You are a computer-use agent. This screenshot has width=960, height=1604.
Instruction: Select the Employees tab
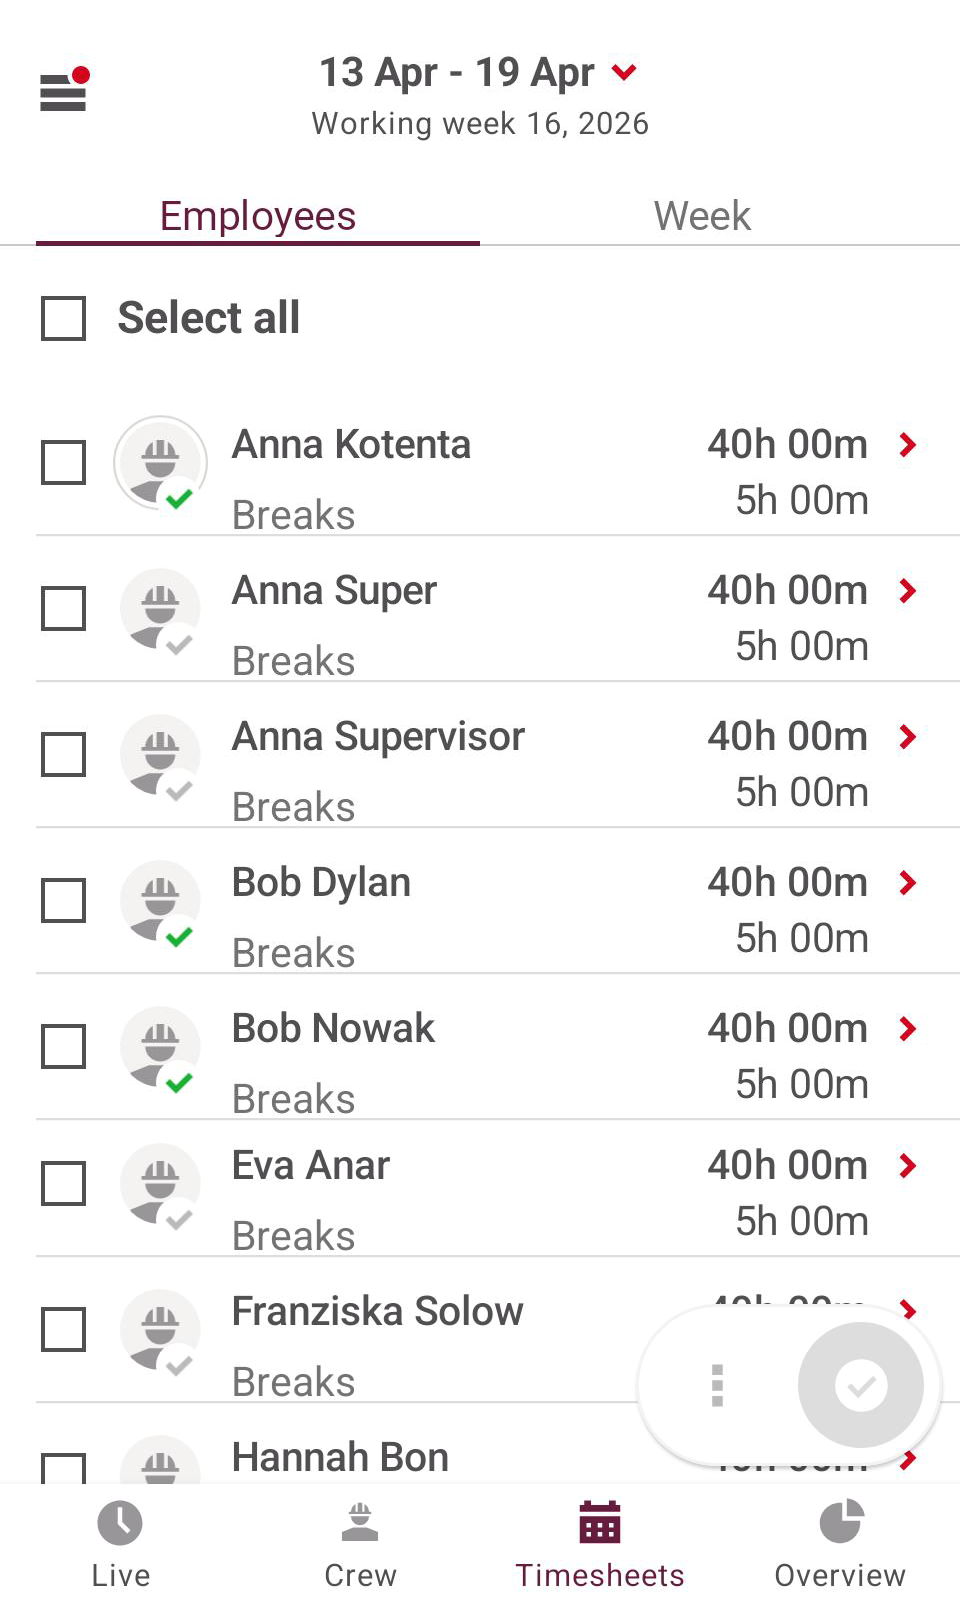(x=258, y=216)
